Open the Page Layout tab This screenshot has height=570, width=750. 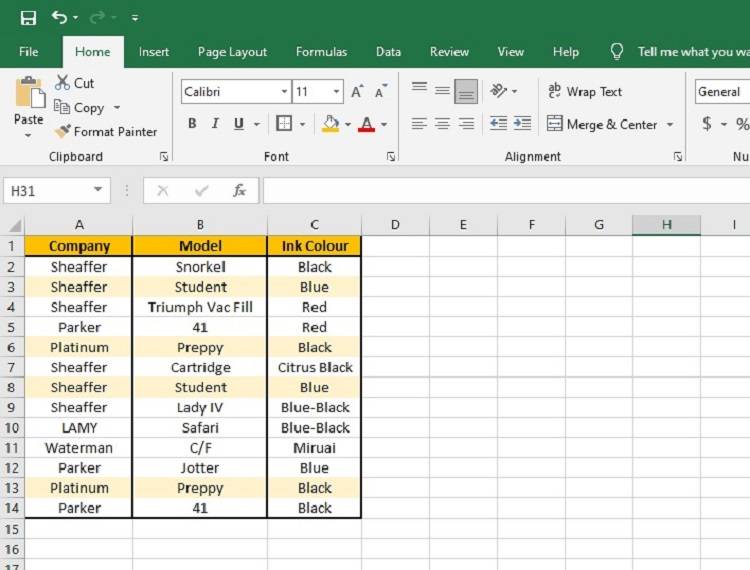pyautogui.click(x=232, y=52)
